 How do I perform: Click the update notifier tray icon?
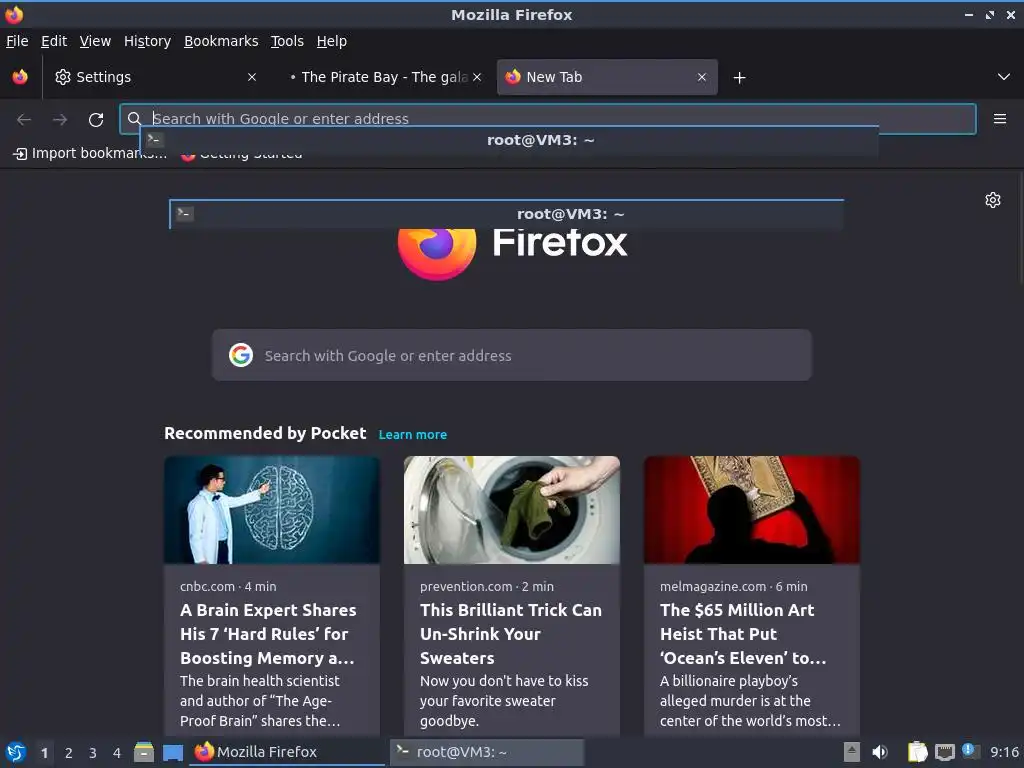pos(970,751)
